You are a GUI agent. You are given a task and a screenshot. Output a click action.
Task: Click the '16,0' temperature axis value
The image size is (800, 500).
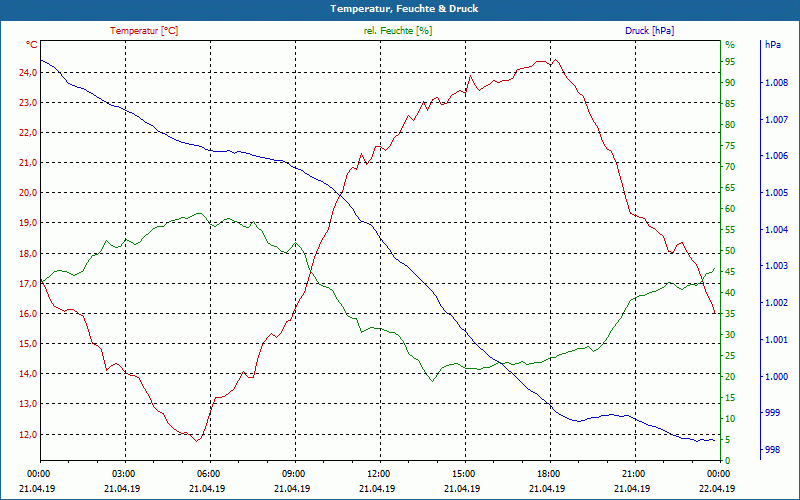[x=28, y=314]
